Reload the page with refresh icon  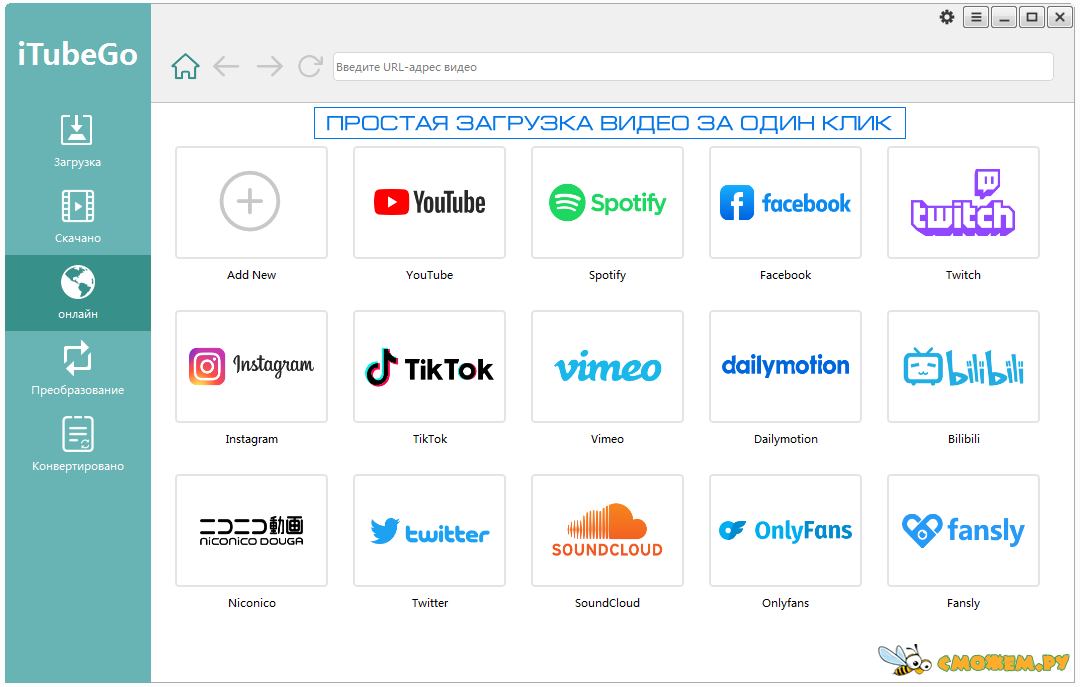[310, 66]
